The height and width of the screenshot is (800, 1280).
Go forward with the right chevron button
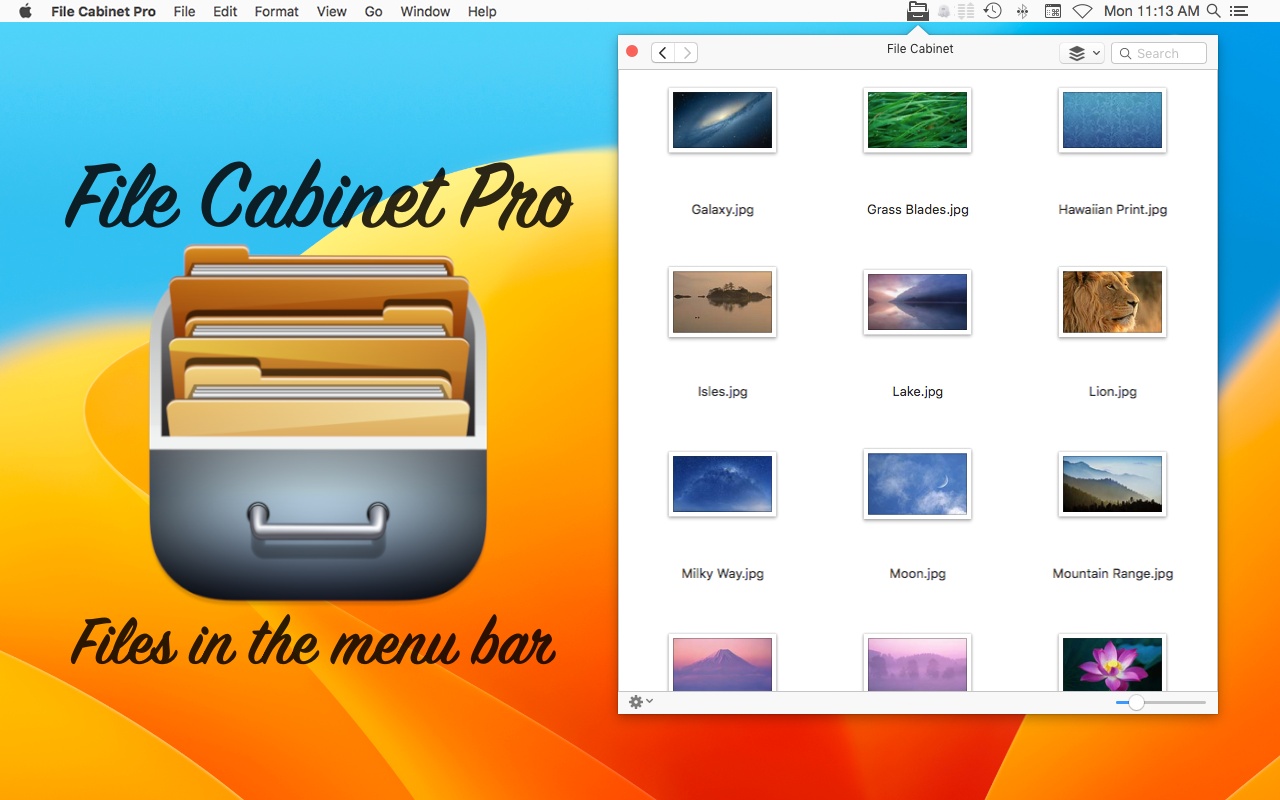(x=686, y=53)
